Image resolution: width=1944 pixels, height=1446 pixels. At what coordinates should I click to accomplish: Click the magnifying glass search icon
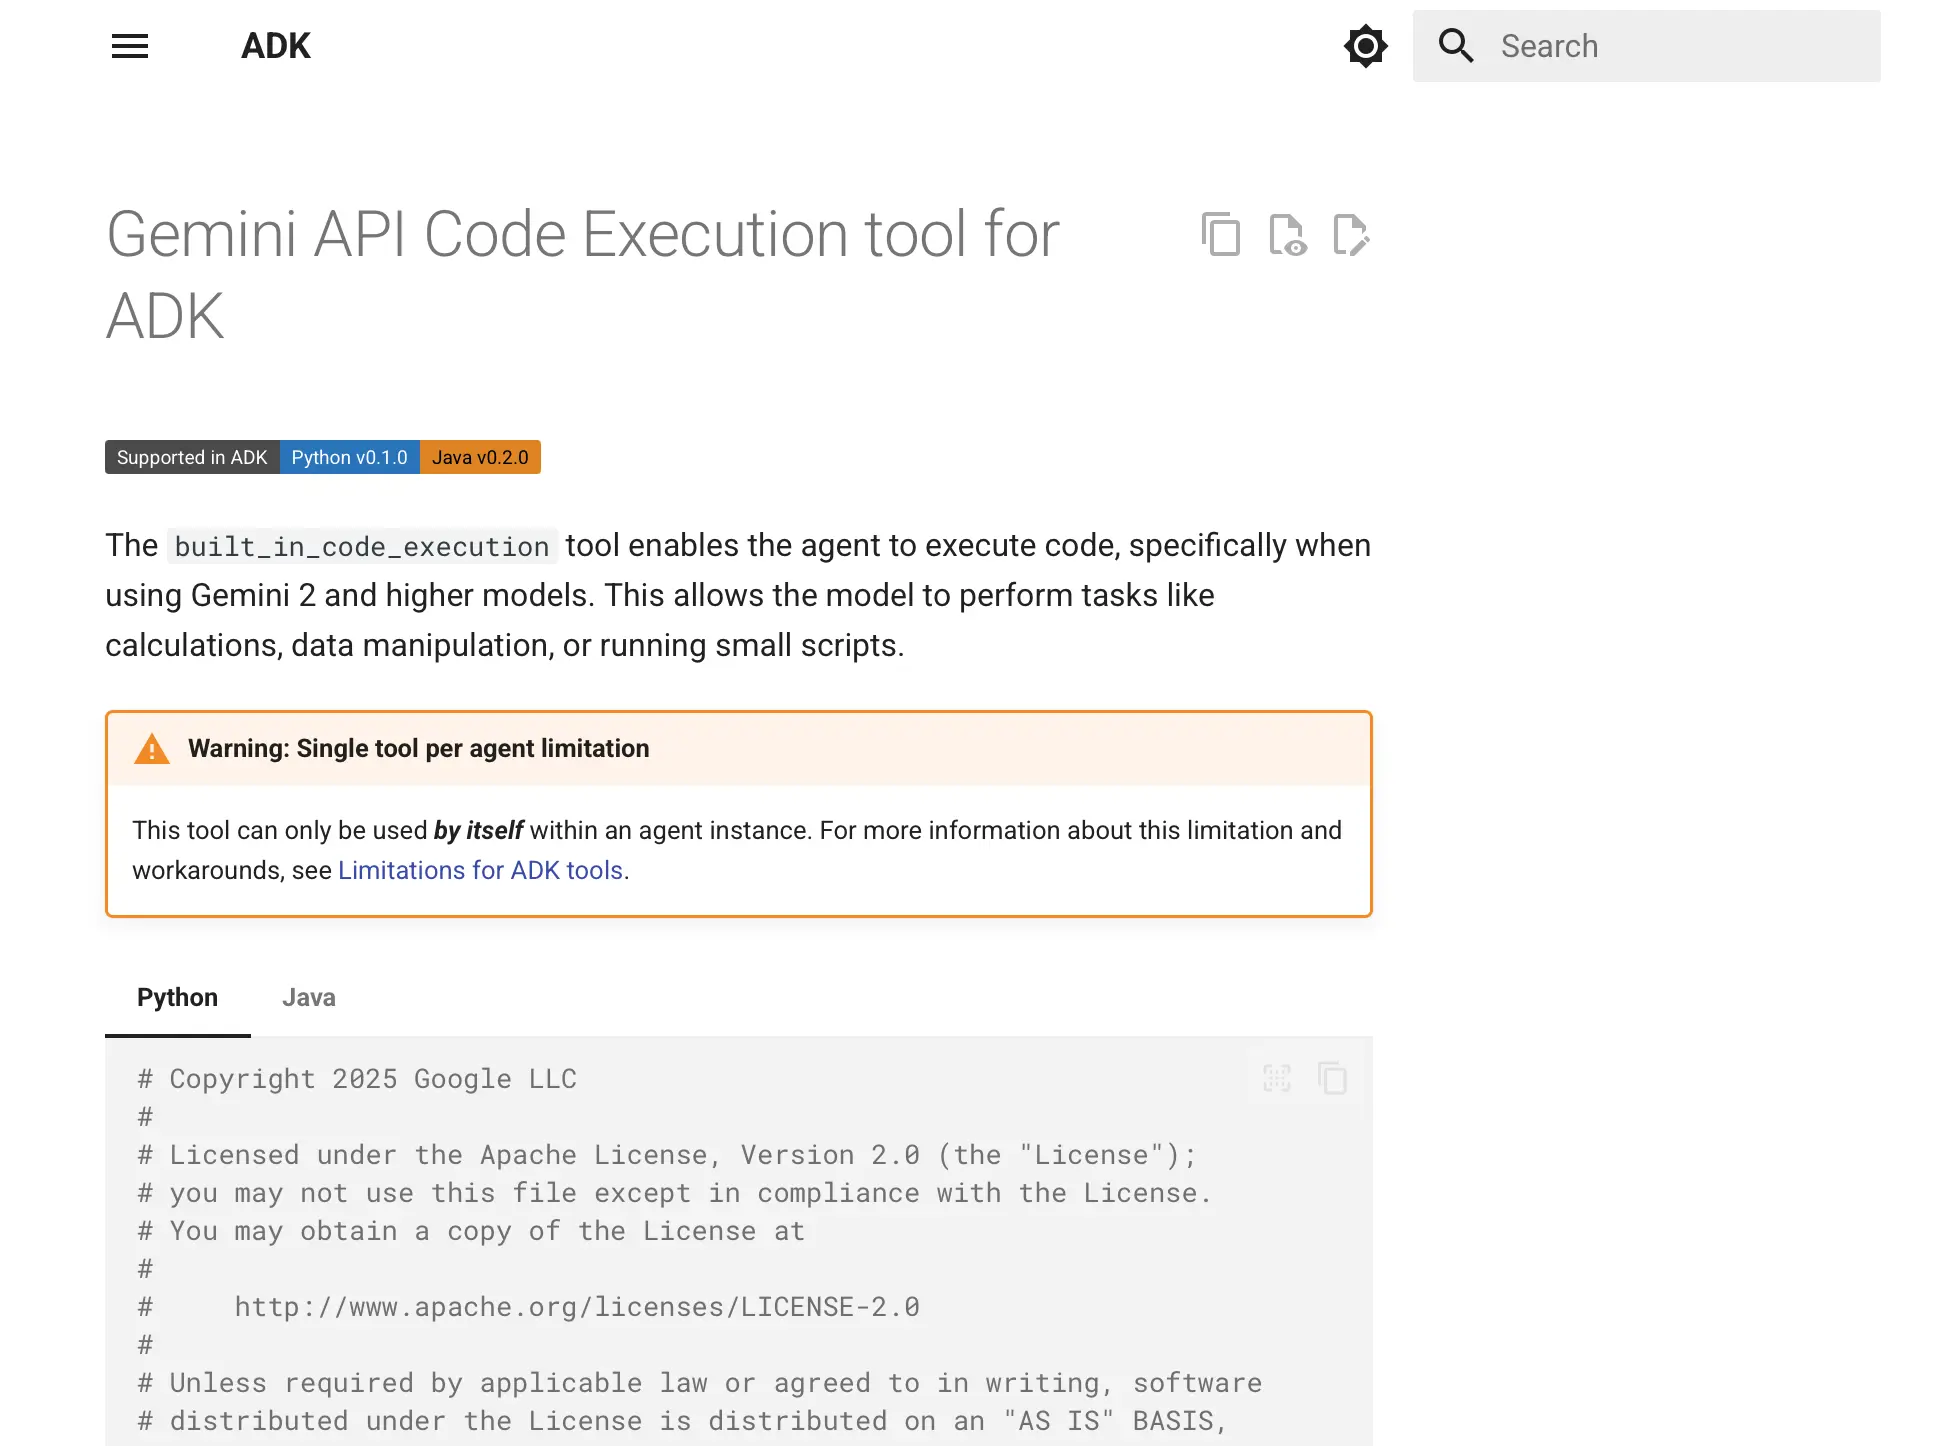(1455, 46)
